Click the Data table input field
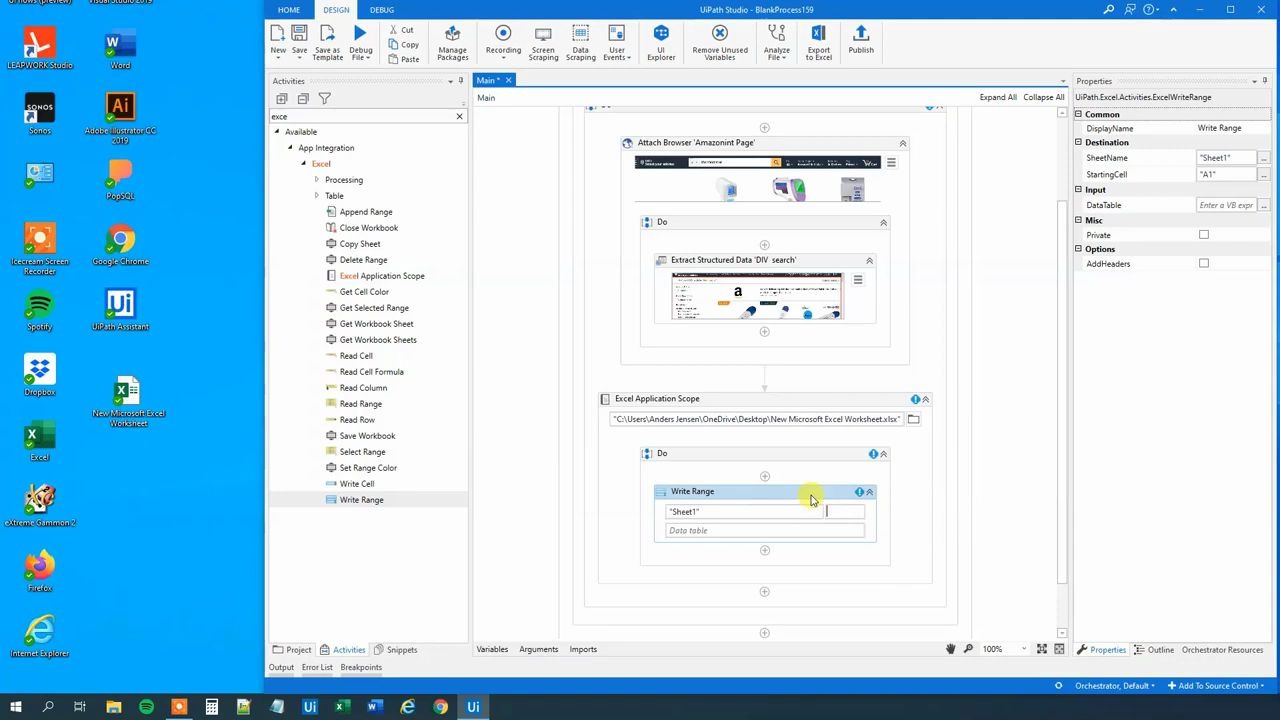Screen dimensions: 1280x720 pyautogui.click(x=765, y=531)
